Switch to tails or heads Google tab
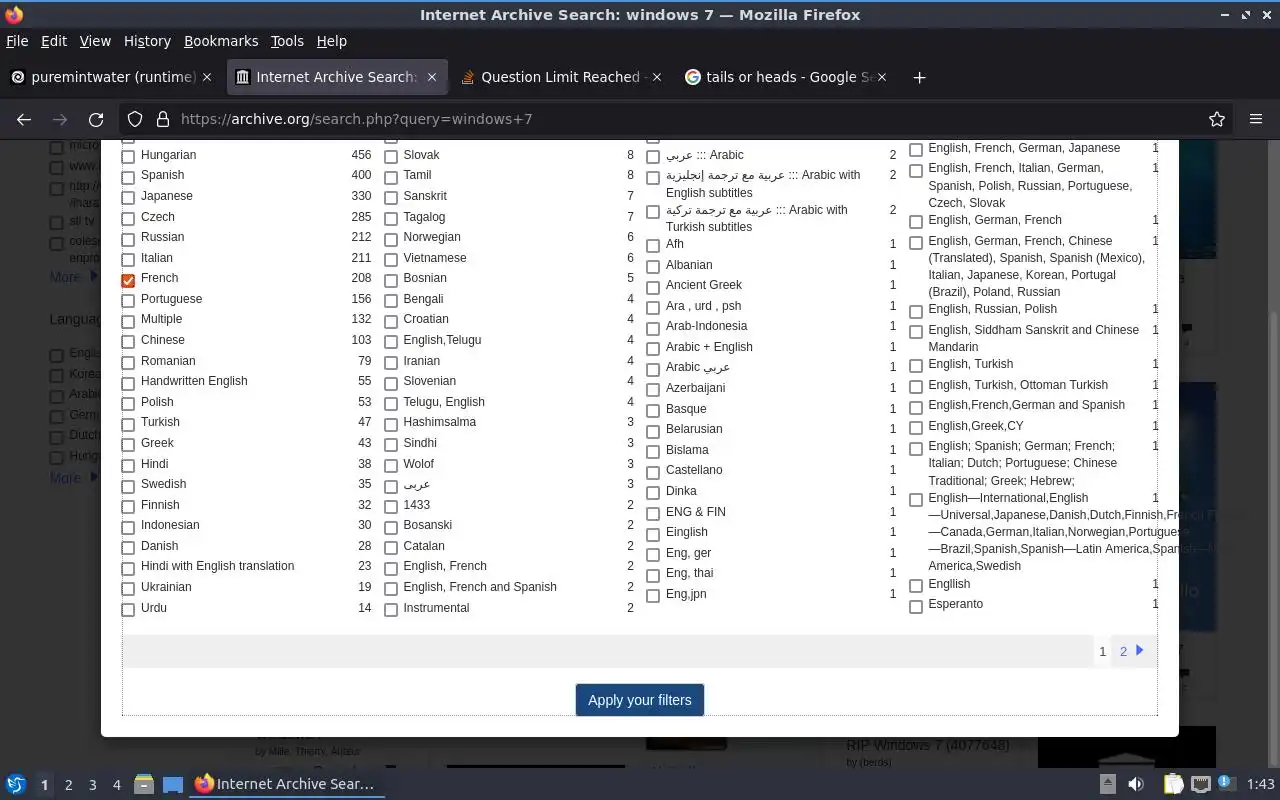Viewport: 1280px width, 800px height. tap(785, 77)
